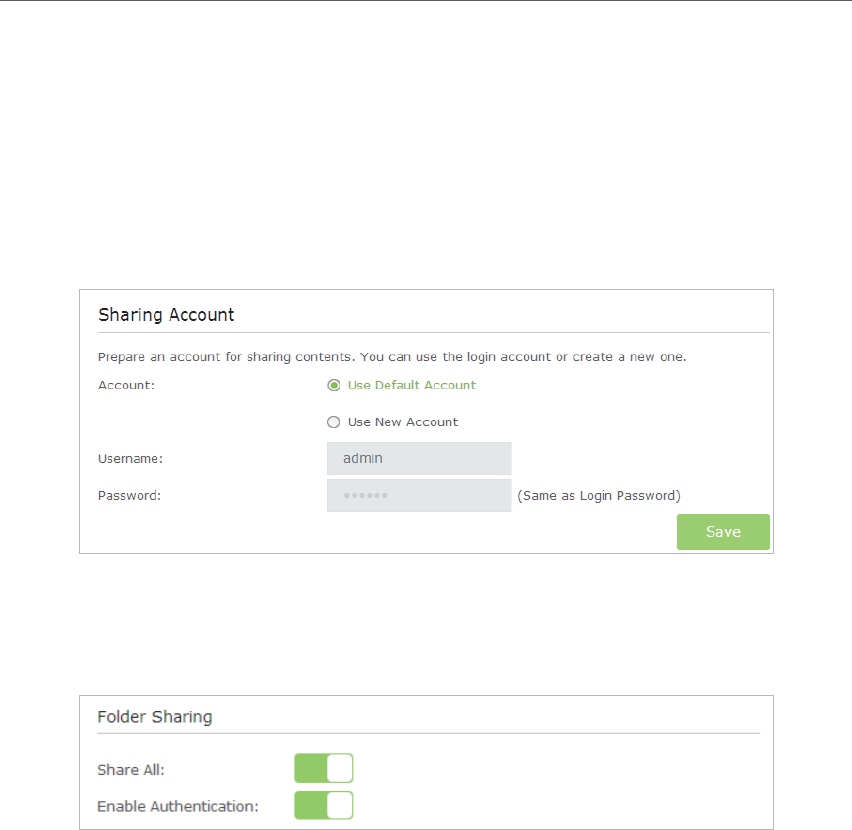The height and width of the screenshot is (830, 852).
Task: Focus the Username field containing admin
Action: coord(419,458)
